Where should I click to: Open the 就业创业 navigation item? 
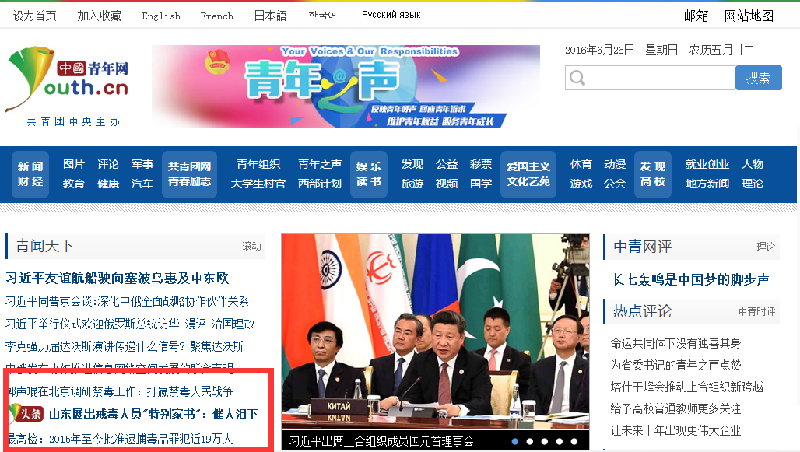pyautogui.click(x=707, y=164)
